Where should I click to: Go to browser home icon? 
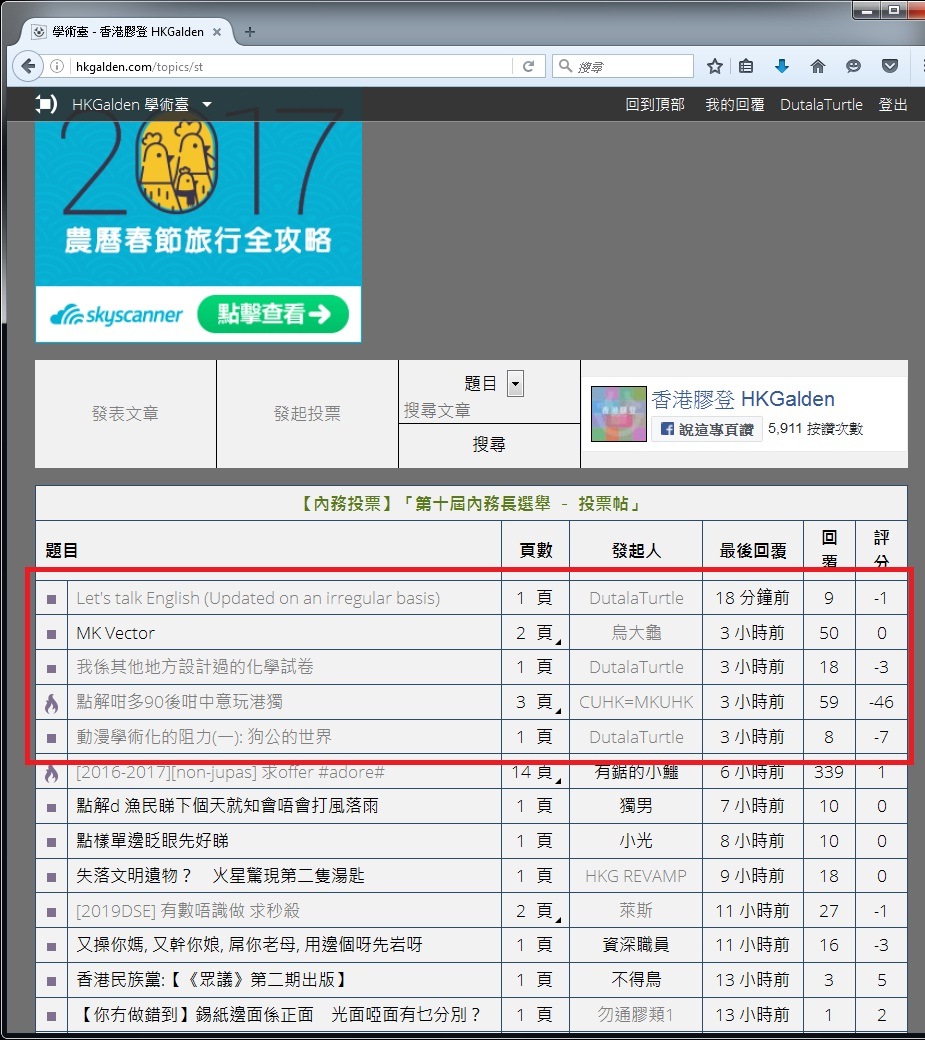pyautogui.click(x=818, y=67)
